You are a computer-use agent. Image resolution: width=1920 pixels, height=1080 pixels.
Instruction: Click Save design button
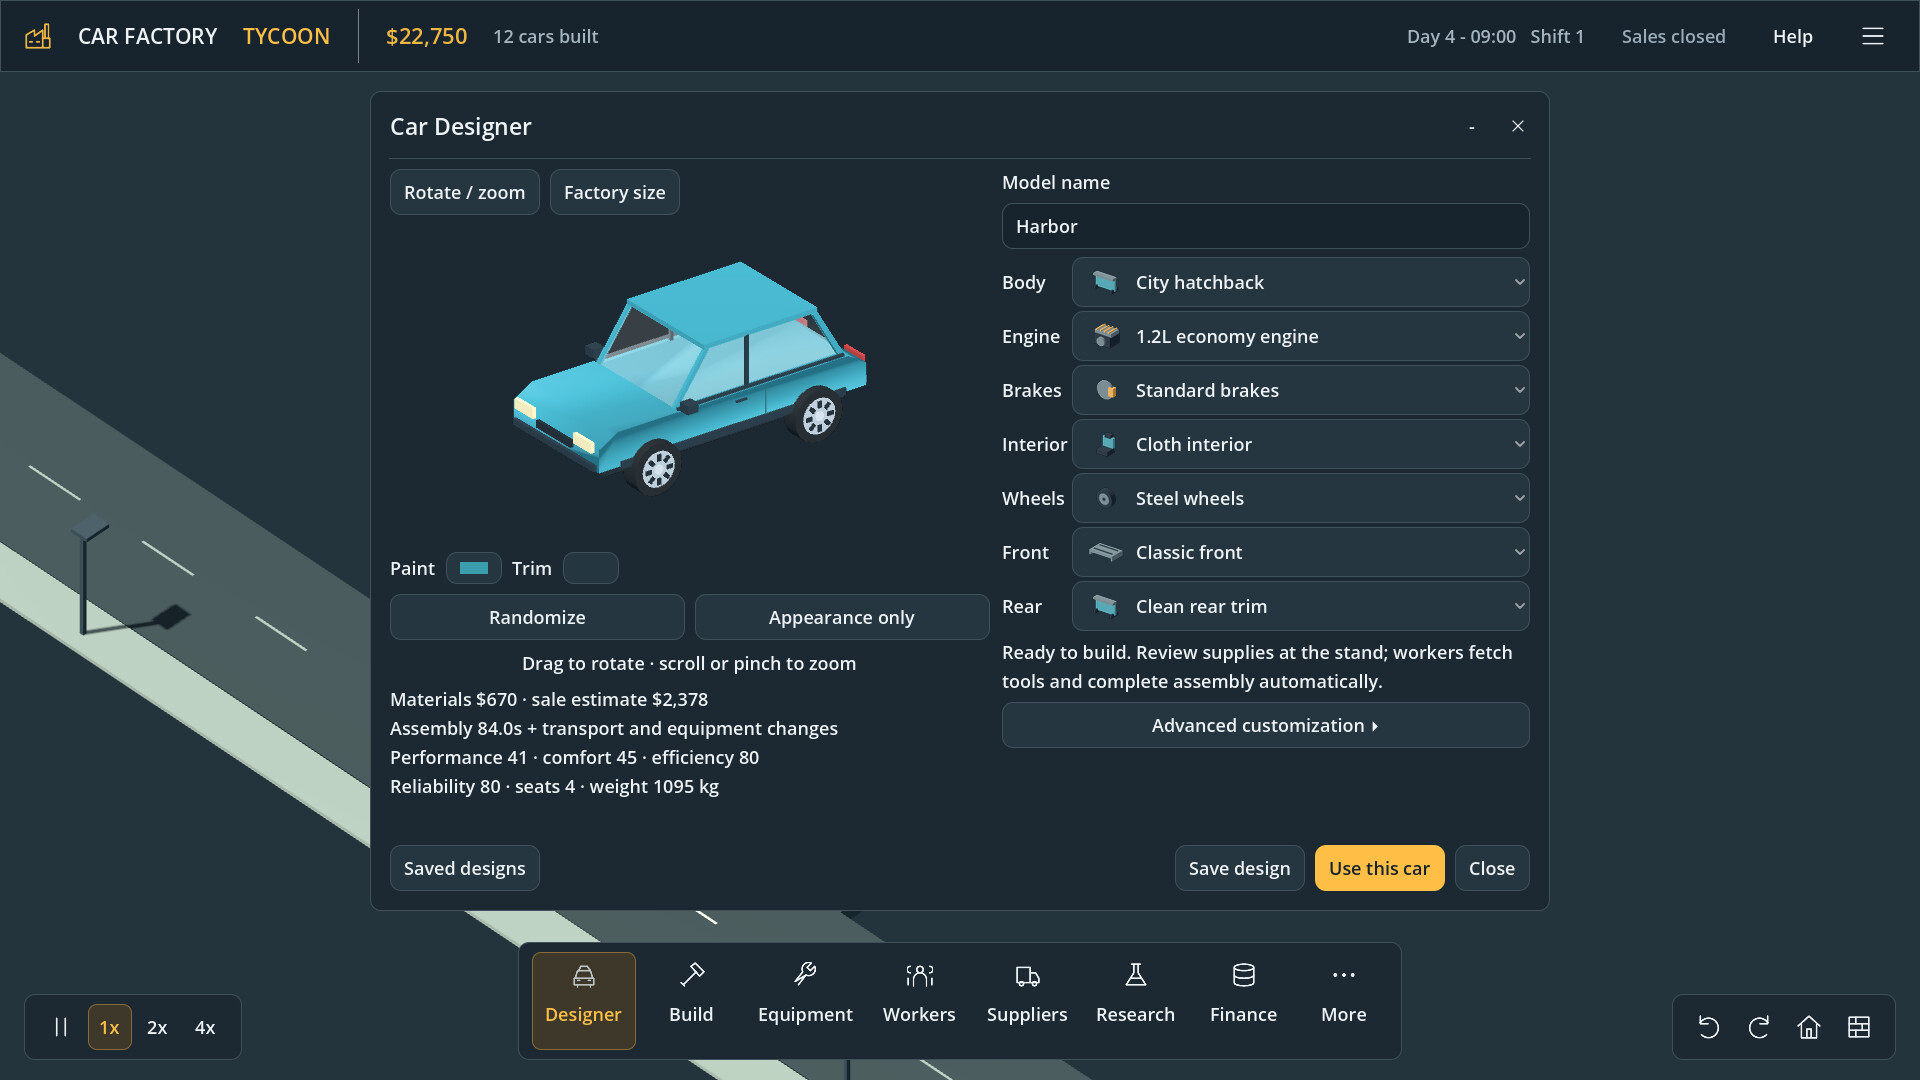point(1239,868)
